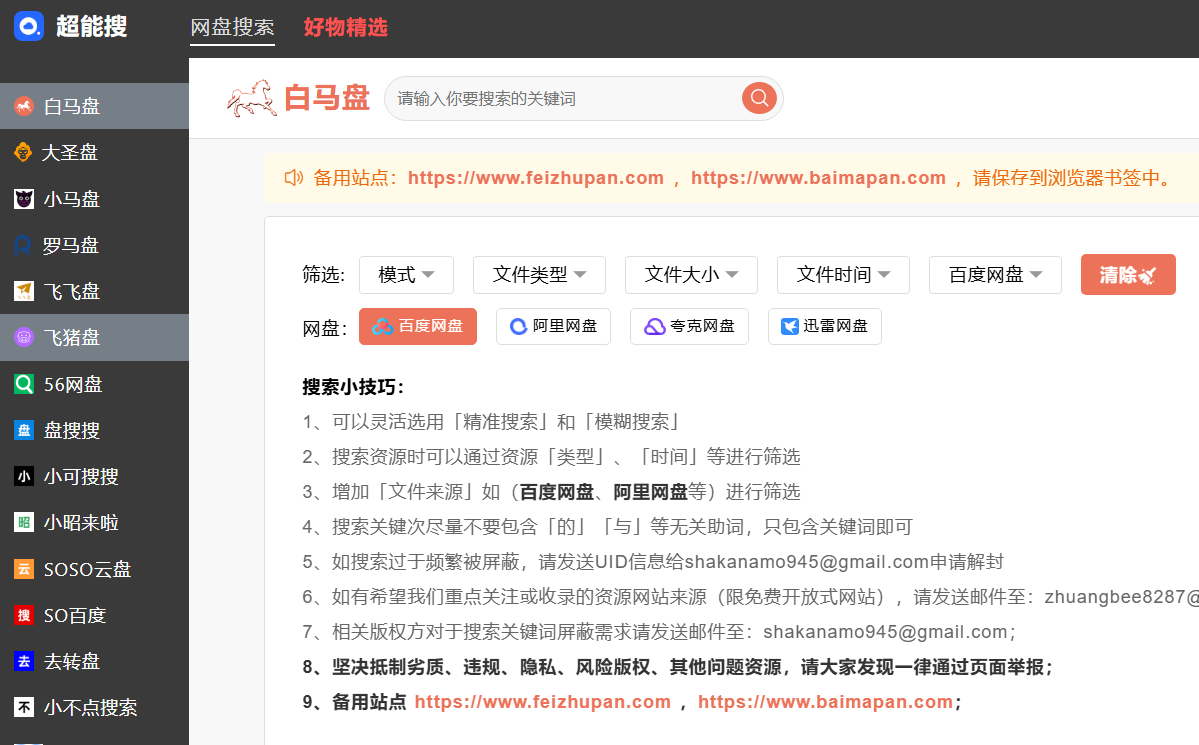Open baimapan.com link in top banner
The width and height of the screenshot is (1199, 745).
tap(818, 177)
